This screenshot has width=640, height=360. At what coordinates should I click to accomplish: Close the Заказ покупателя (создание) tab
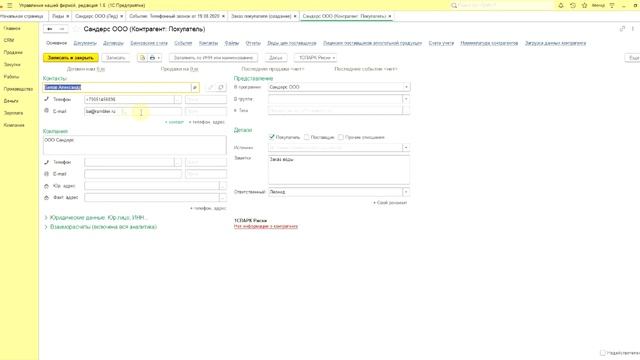[x=295, y=16]
